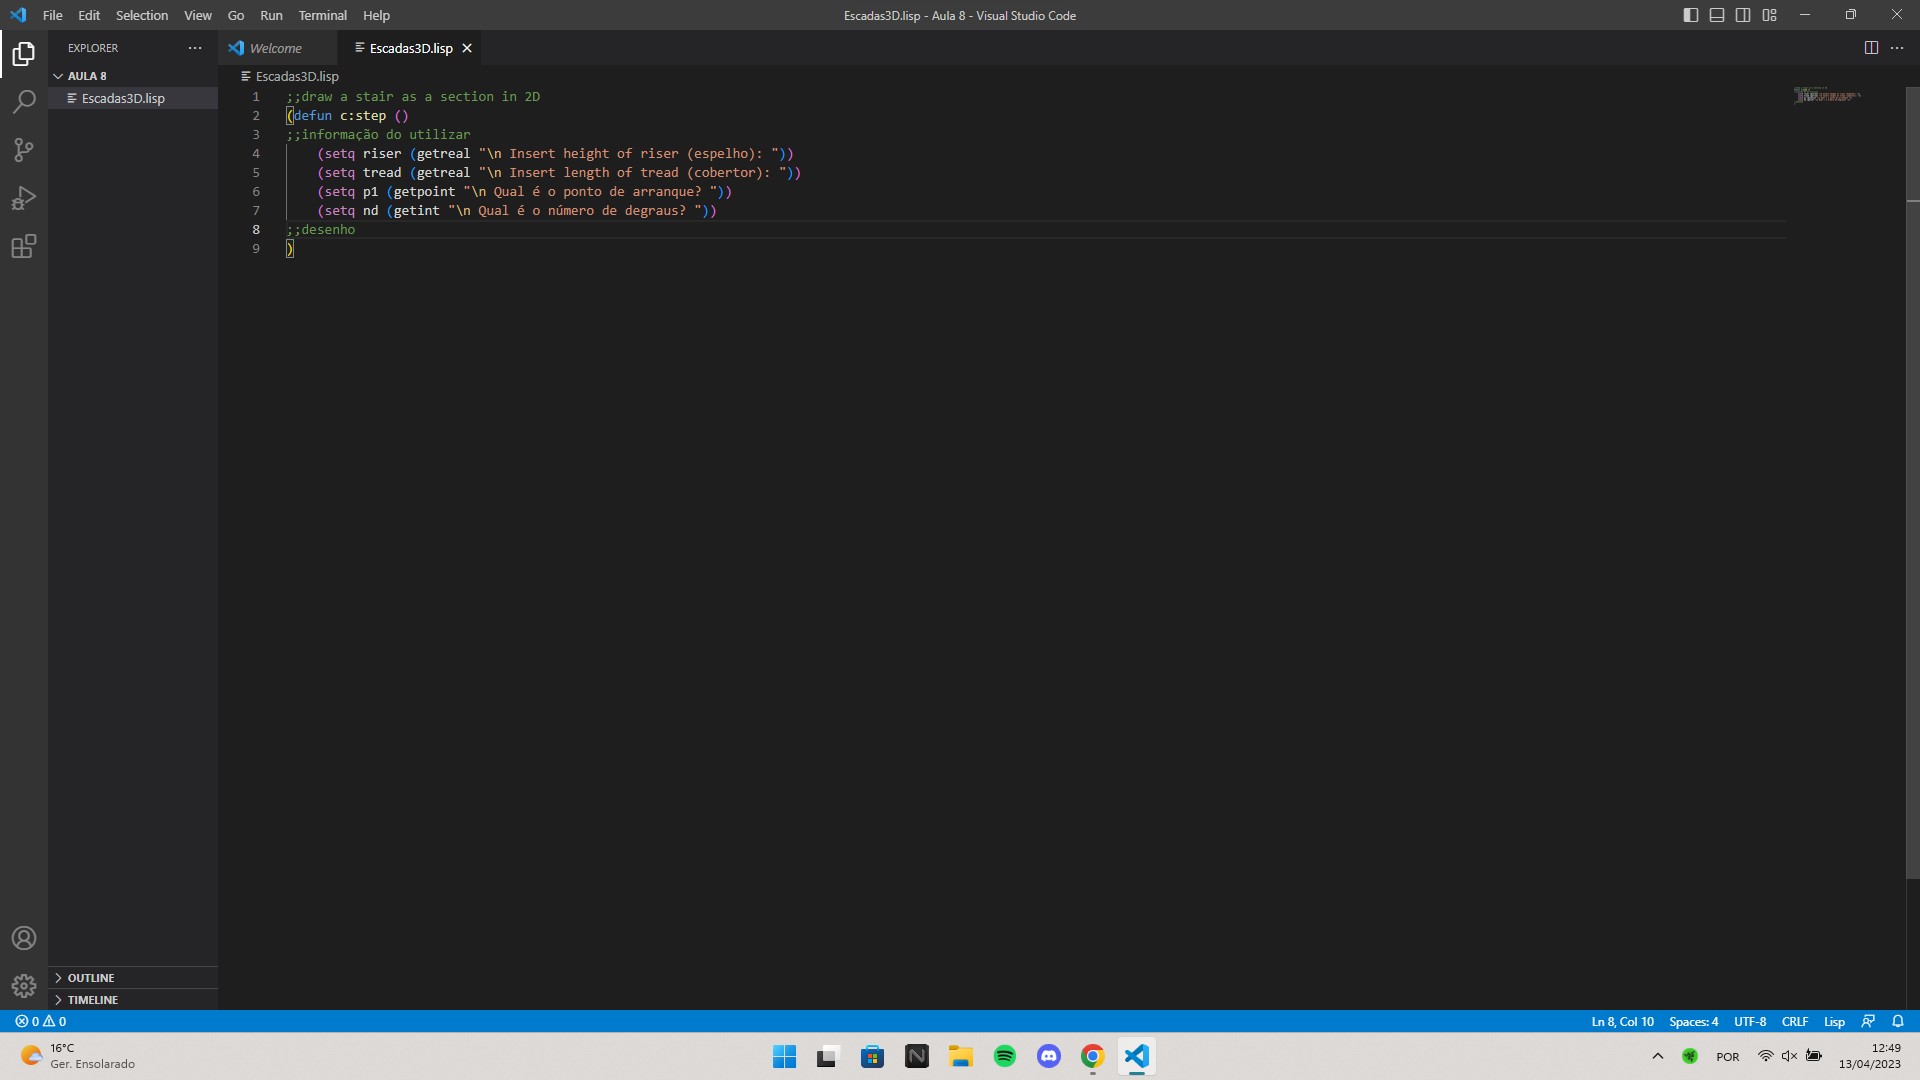Viewport: 1920px width, 1080px height.
Task: Close the Escadas3D.lisp tab
Action: click(x=467, y=48)
